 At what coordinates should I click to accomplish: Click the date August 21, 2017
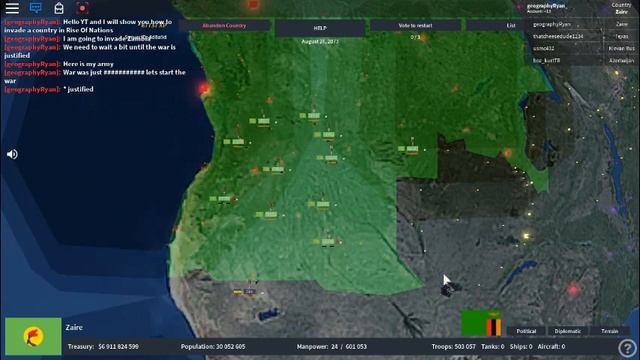click(320, 42)
